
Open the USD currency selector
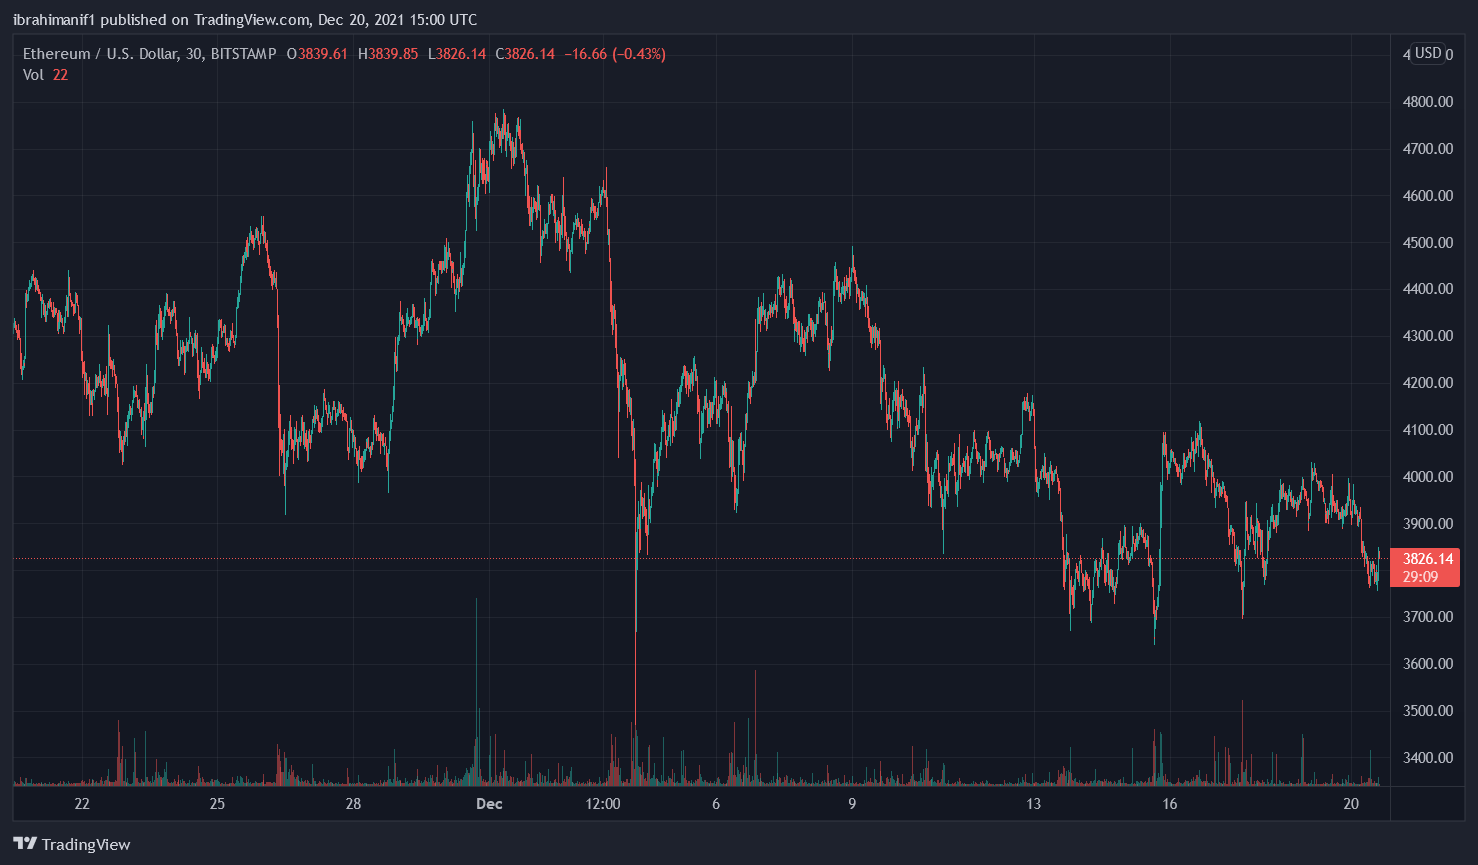point(1428,53)
